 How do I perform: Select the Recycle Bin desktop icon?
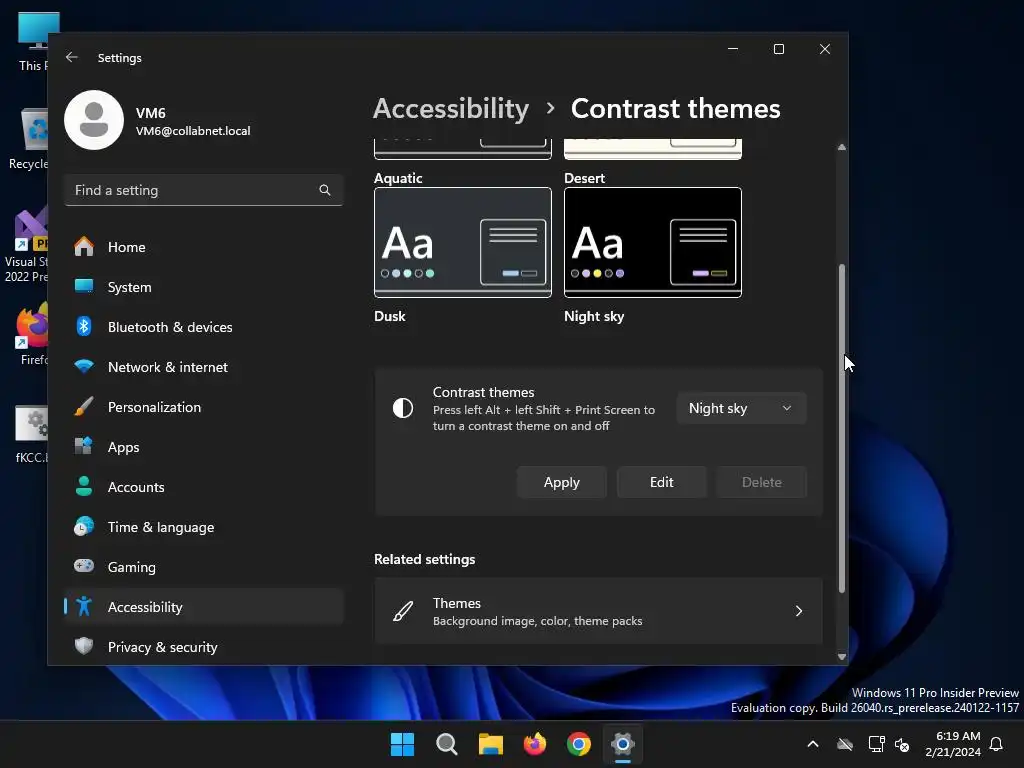point(29,139)
